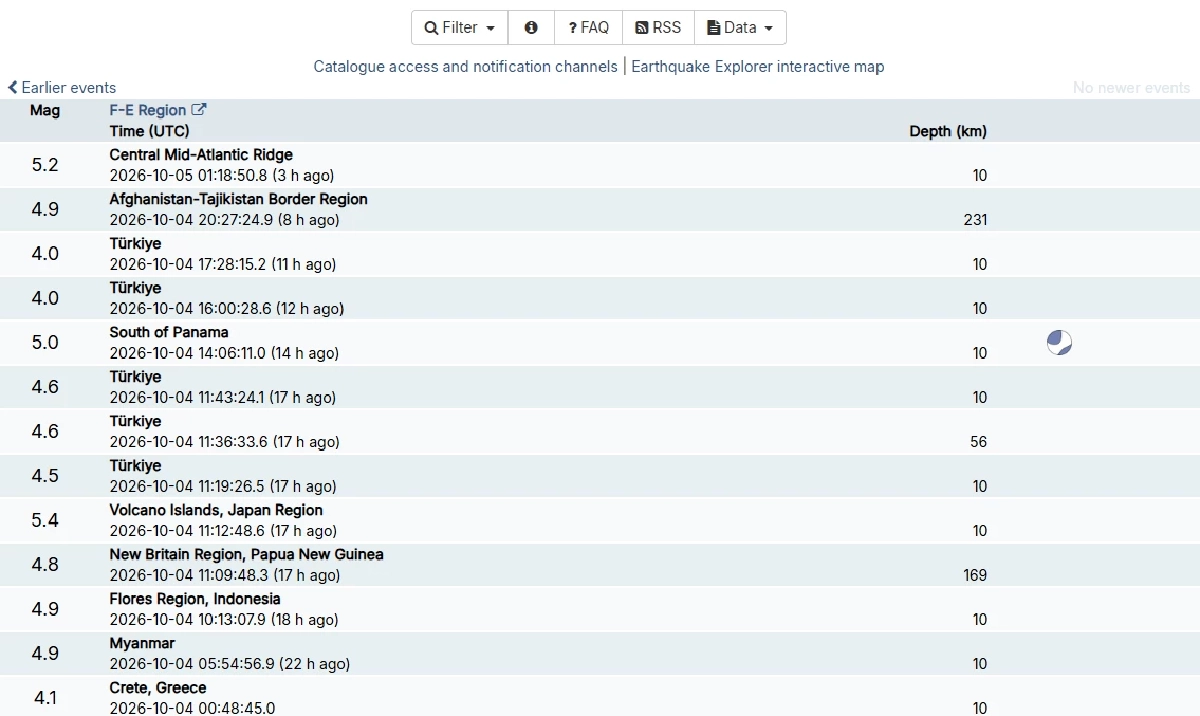
Task: Open the info icon button
Action: click(531, 28)
